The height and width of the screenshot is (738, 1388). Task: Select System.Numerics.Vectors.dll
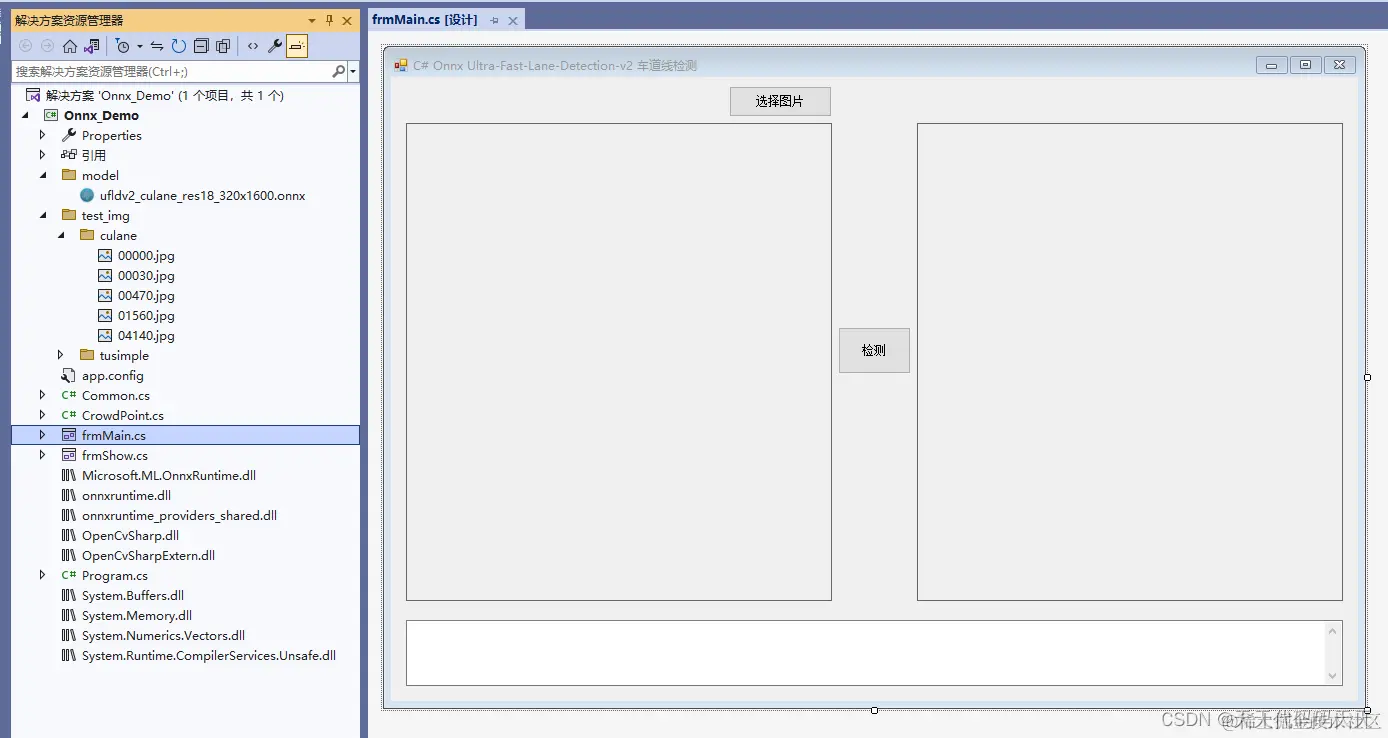pyautogui.click(x=164, y=636)
